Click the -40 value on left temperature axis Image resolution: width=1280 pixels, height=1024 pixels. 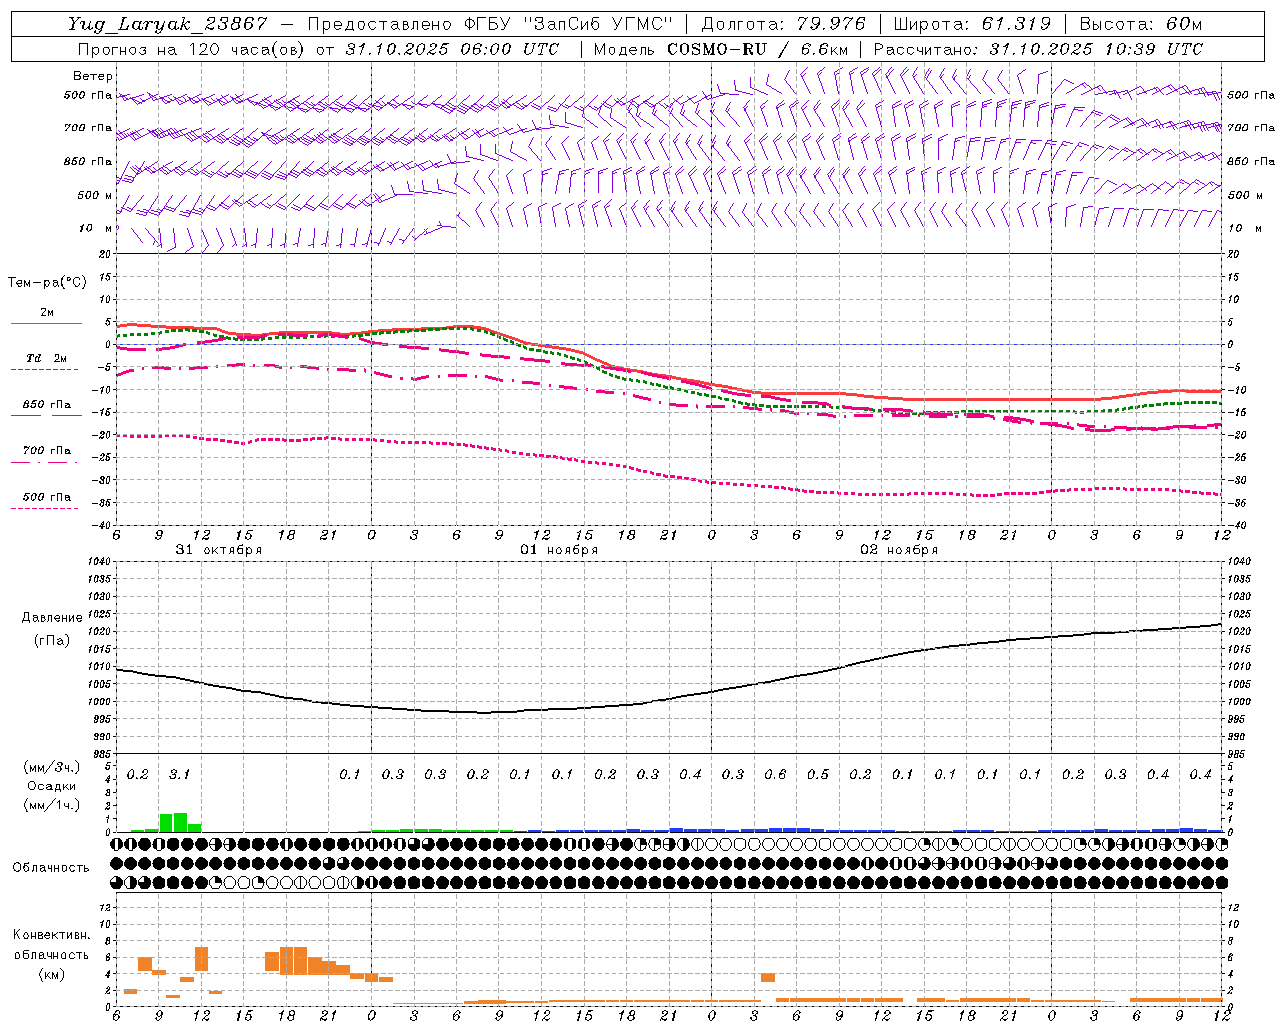[x=99, y=525]
